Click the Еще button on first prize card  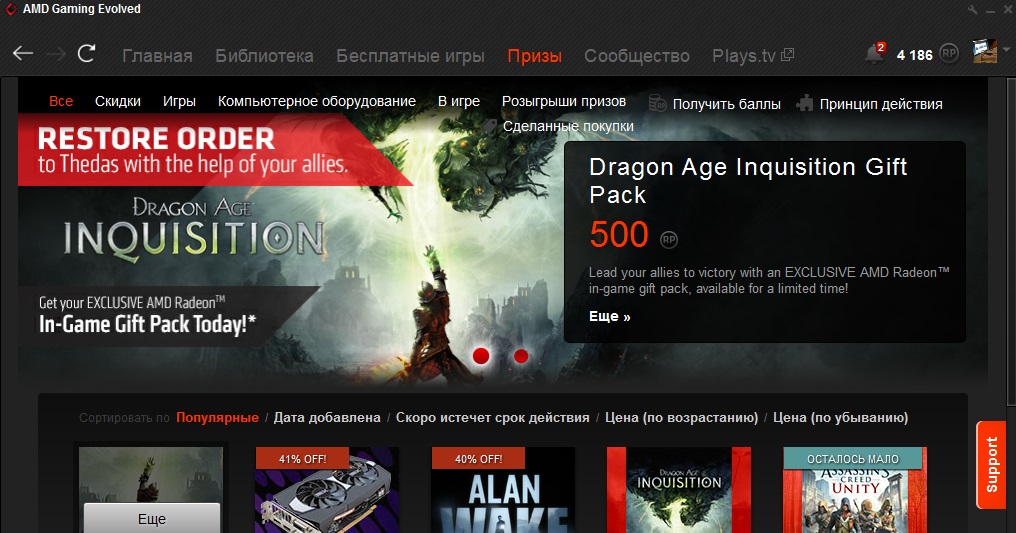[x=152, y=518]
